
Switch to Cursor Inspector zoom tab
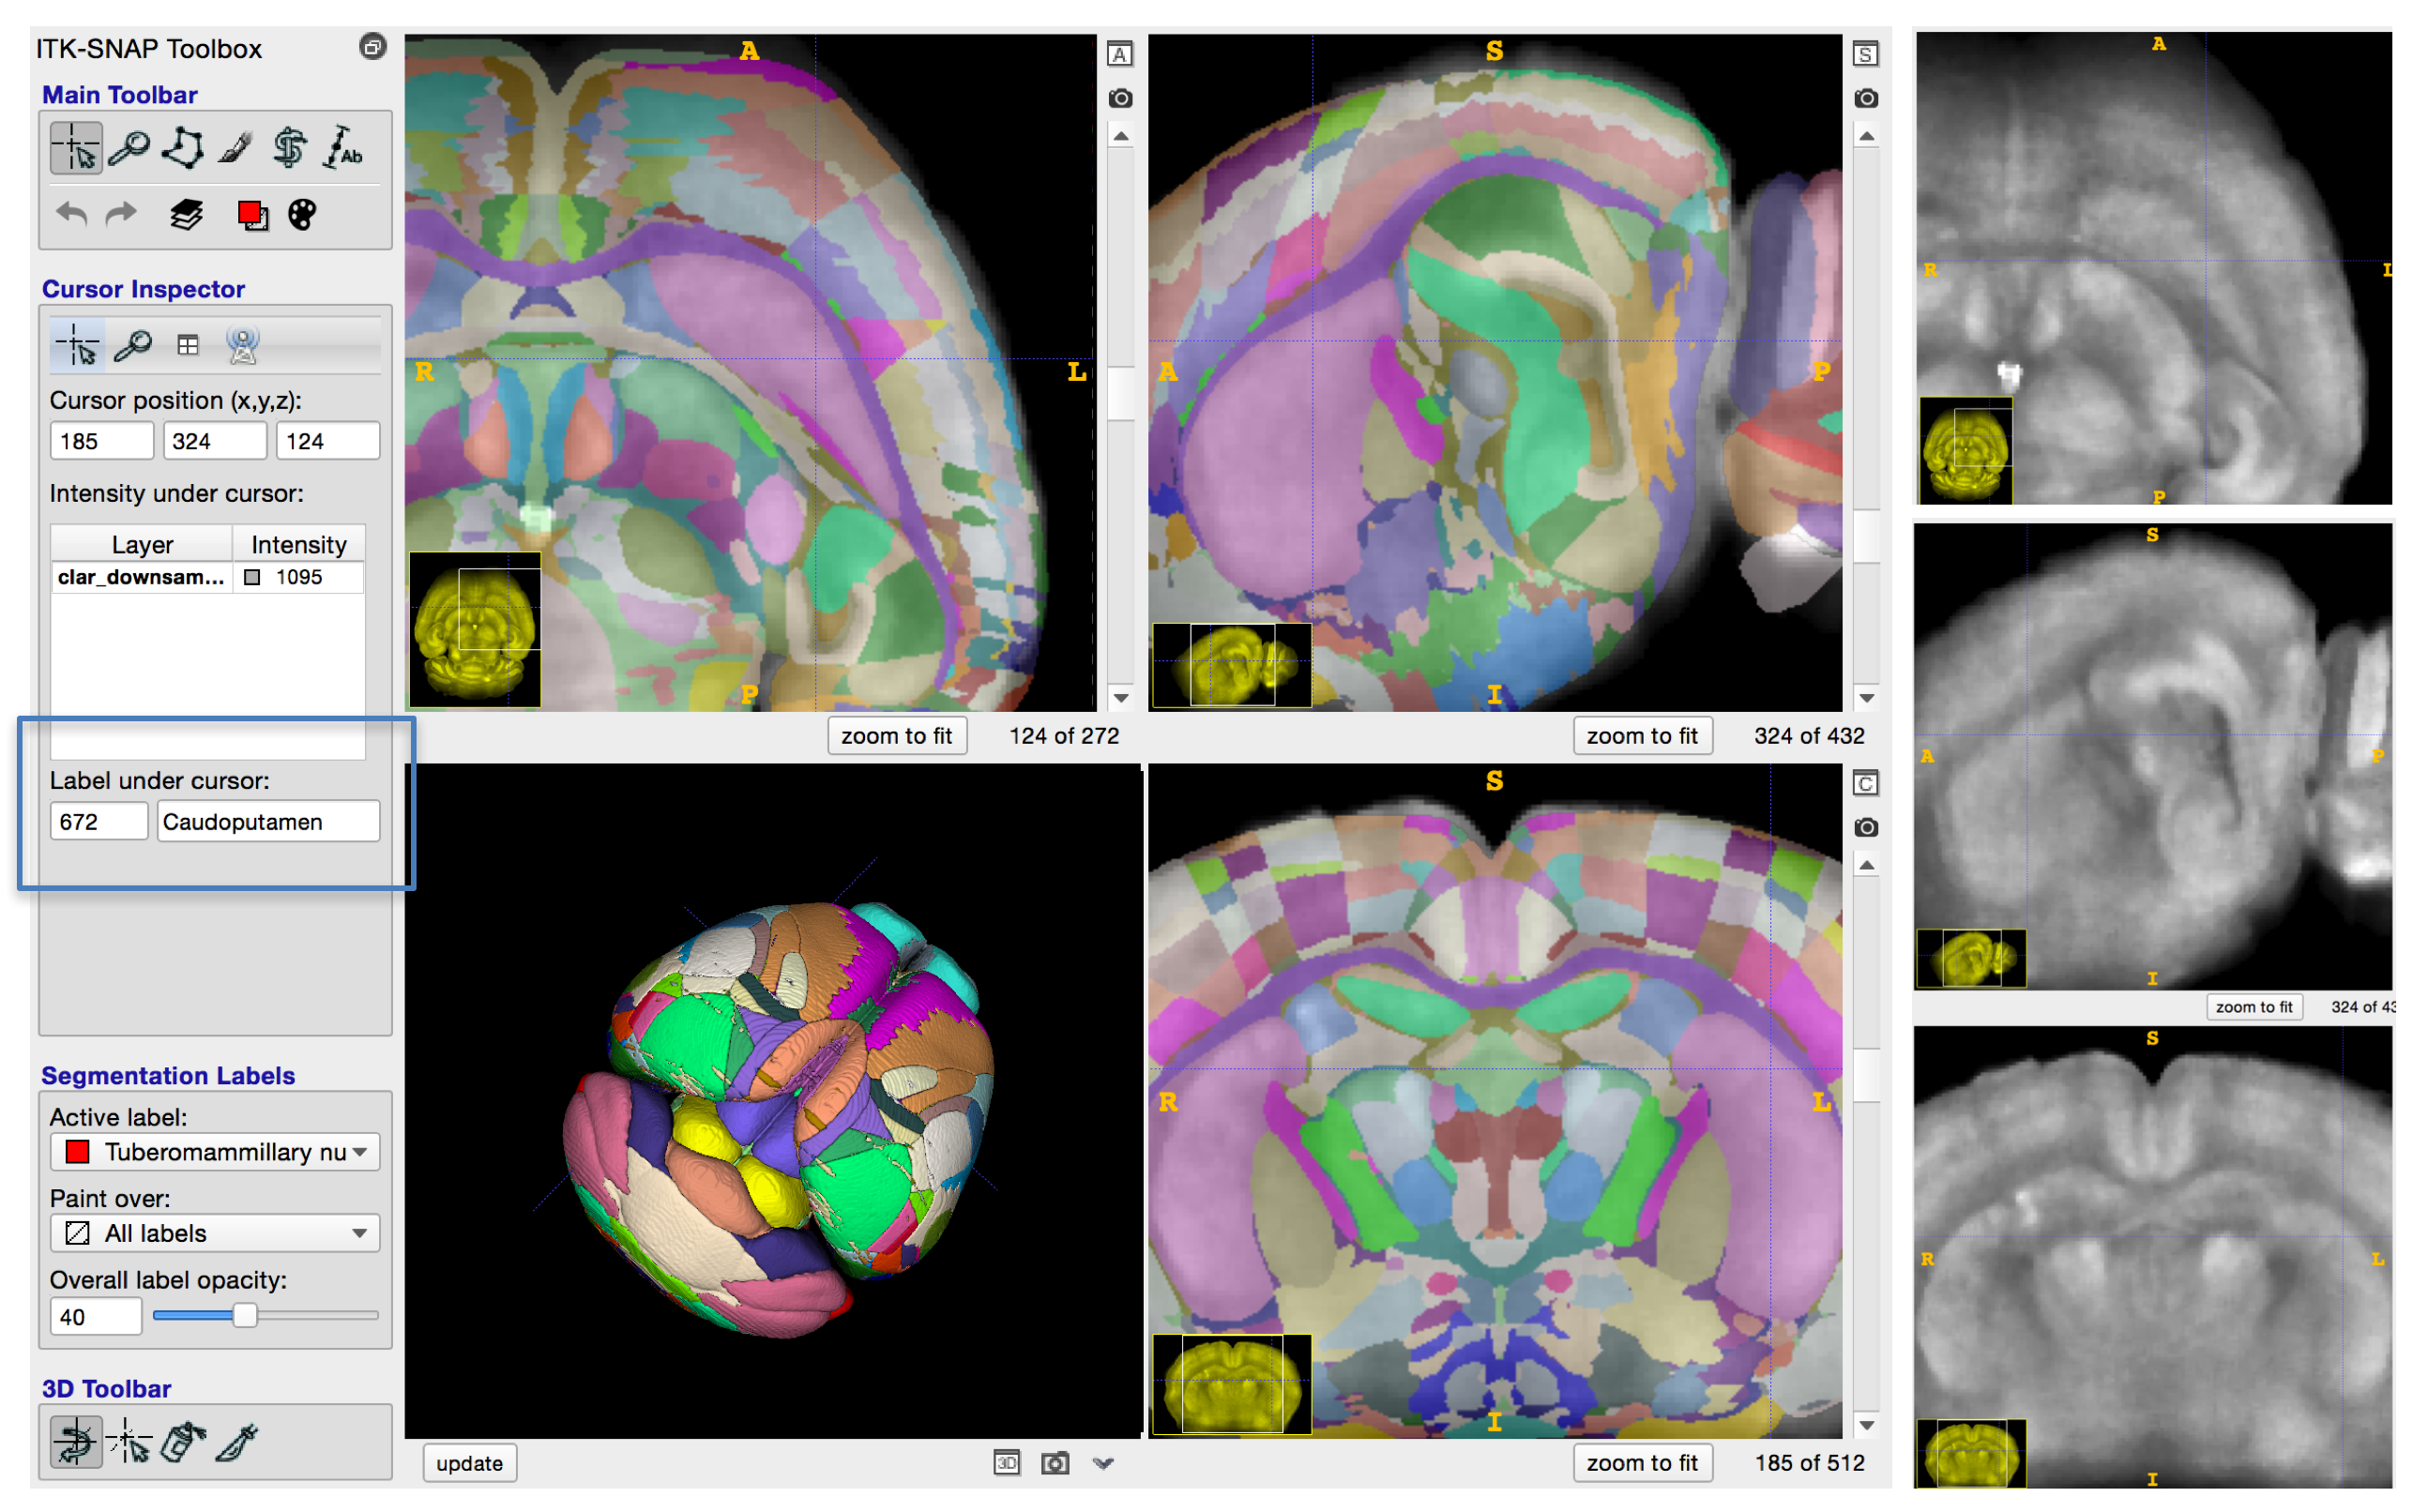click(x=132, y=346)
